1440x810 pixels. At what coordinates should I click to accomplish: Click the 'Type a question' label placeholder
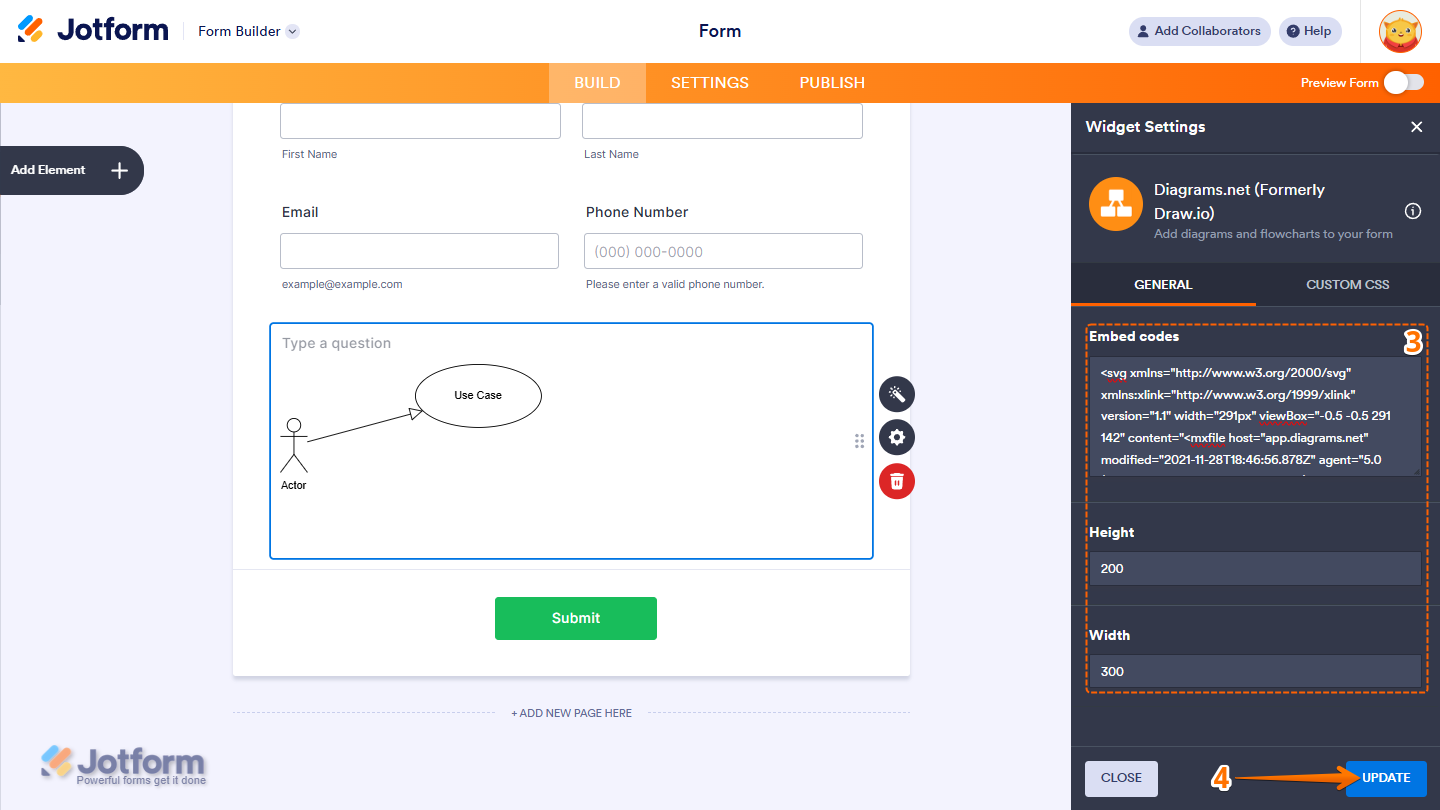point(336,343)
